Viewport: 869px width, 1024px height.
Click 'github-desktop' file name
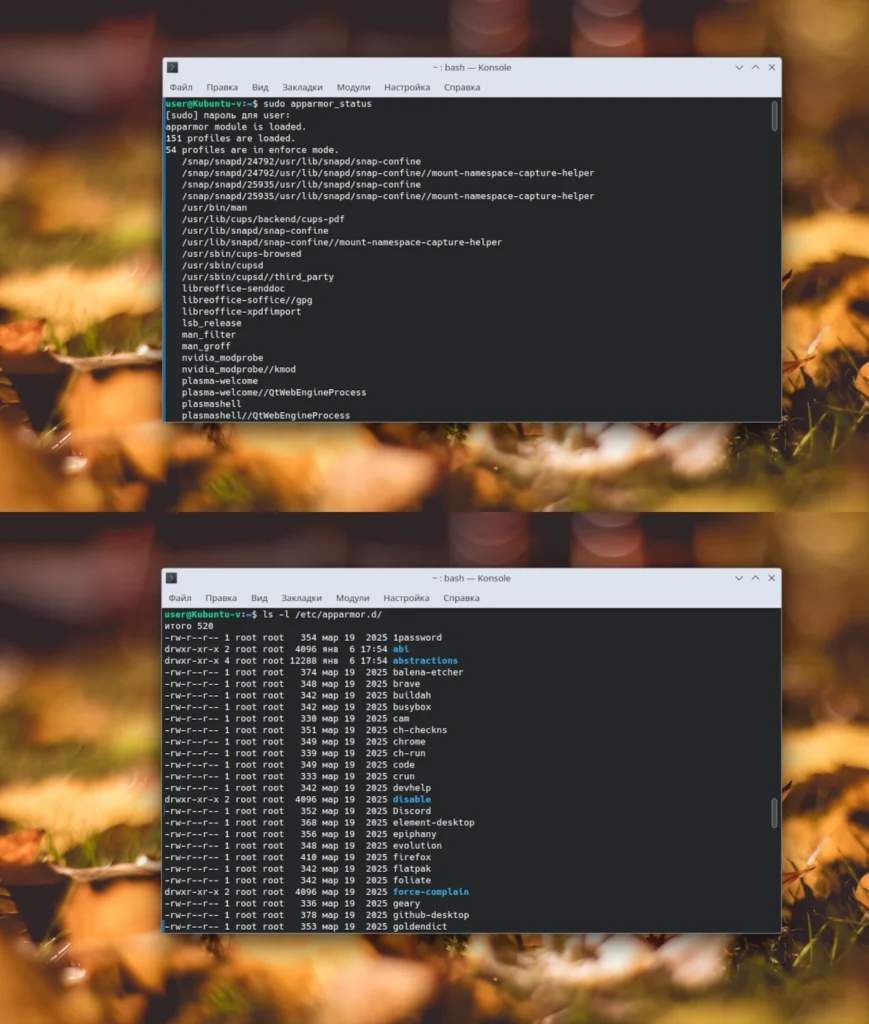click(x=430, y=915)
